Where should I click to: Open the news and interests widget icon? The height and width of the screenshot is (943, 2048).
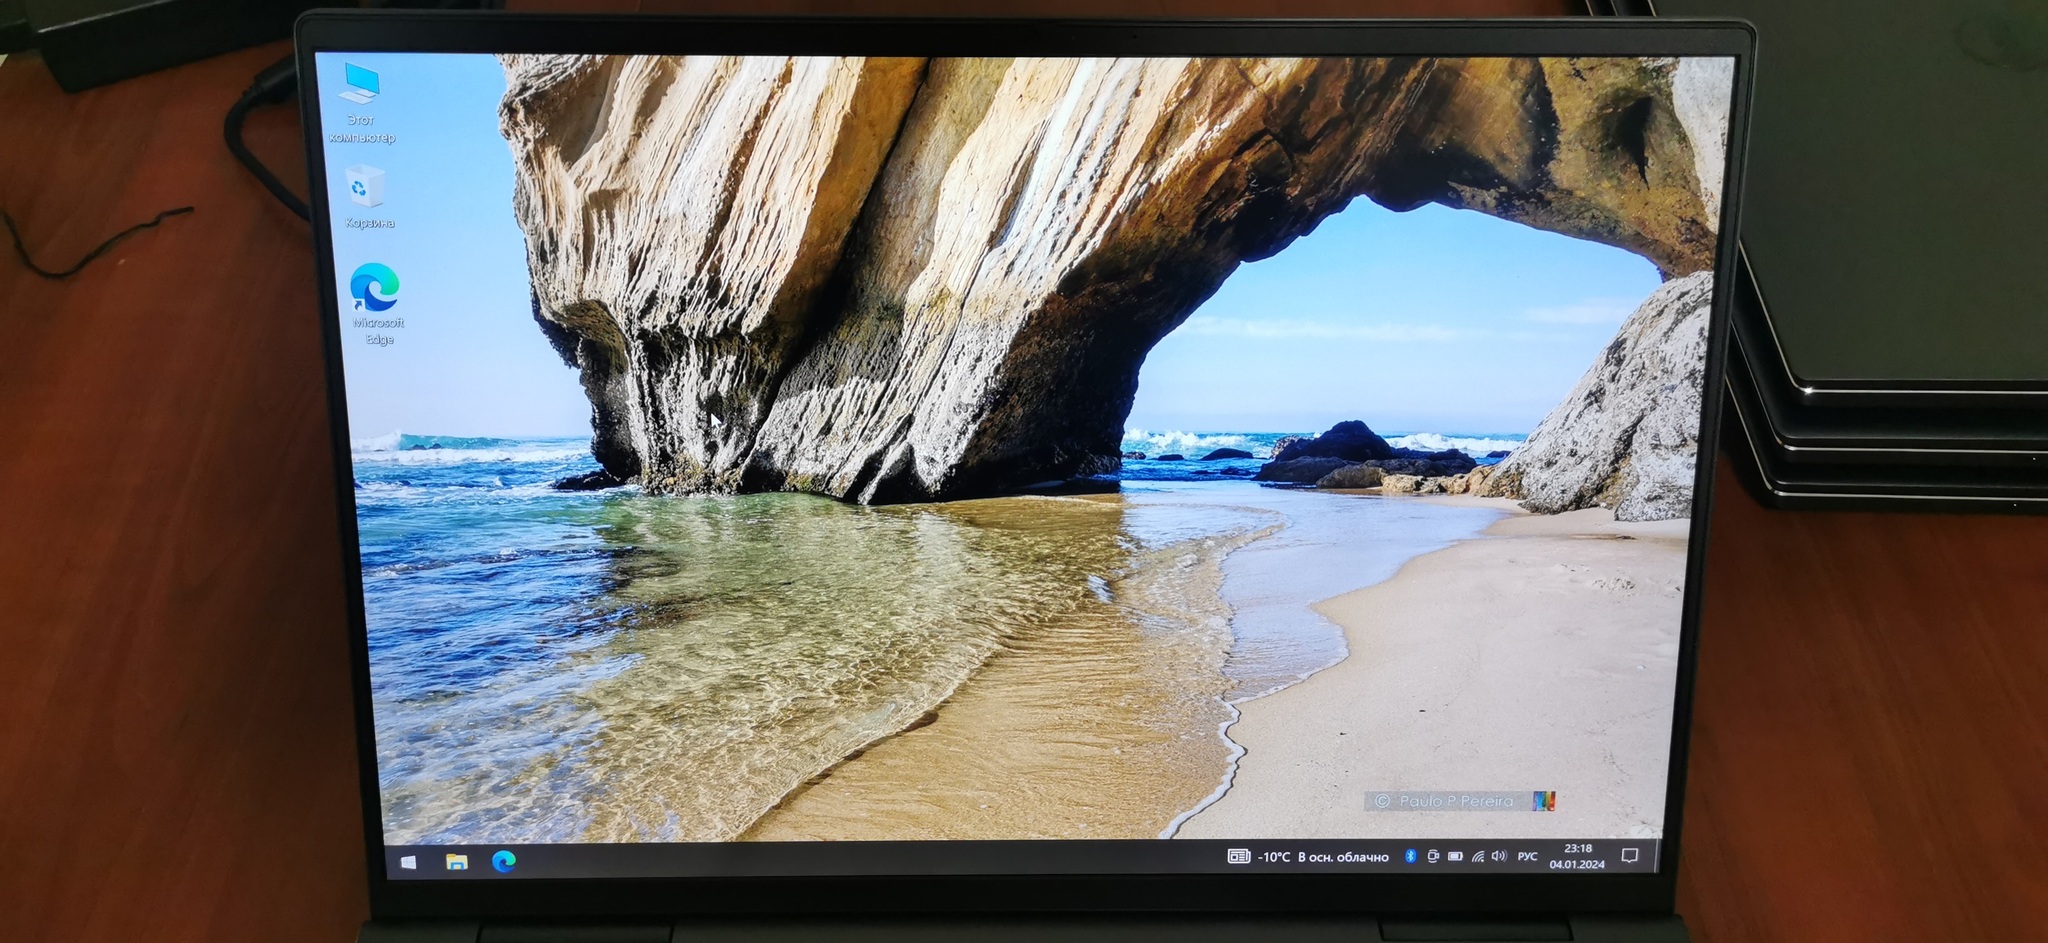[1239, 856]
